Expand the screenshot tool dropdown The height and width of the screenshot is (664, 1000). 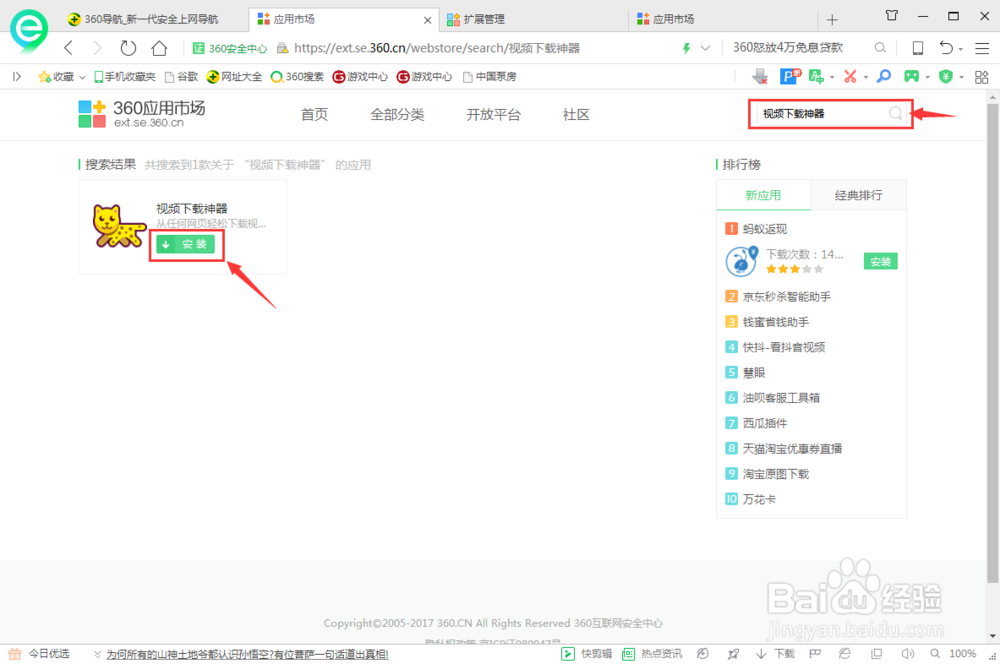[866, 78]
